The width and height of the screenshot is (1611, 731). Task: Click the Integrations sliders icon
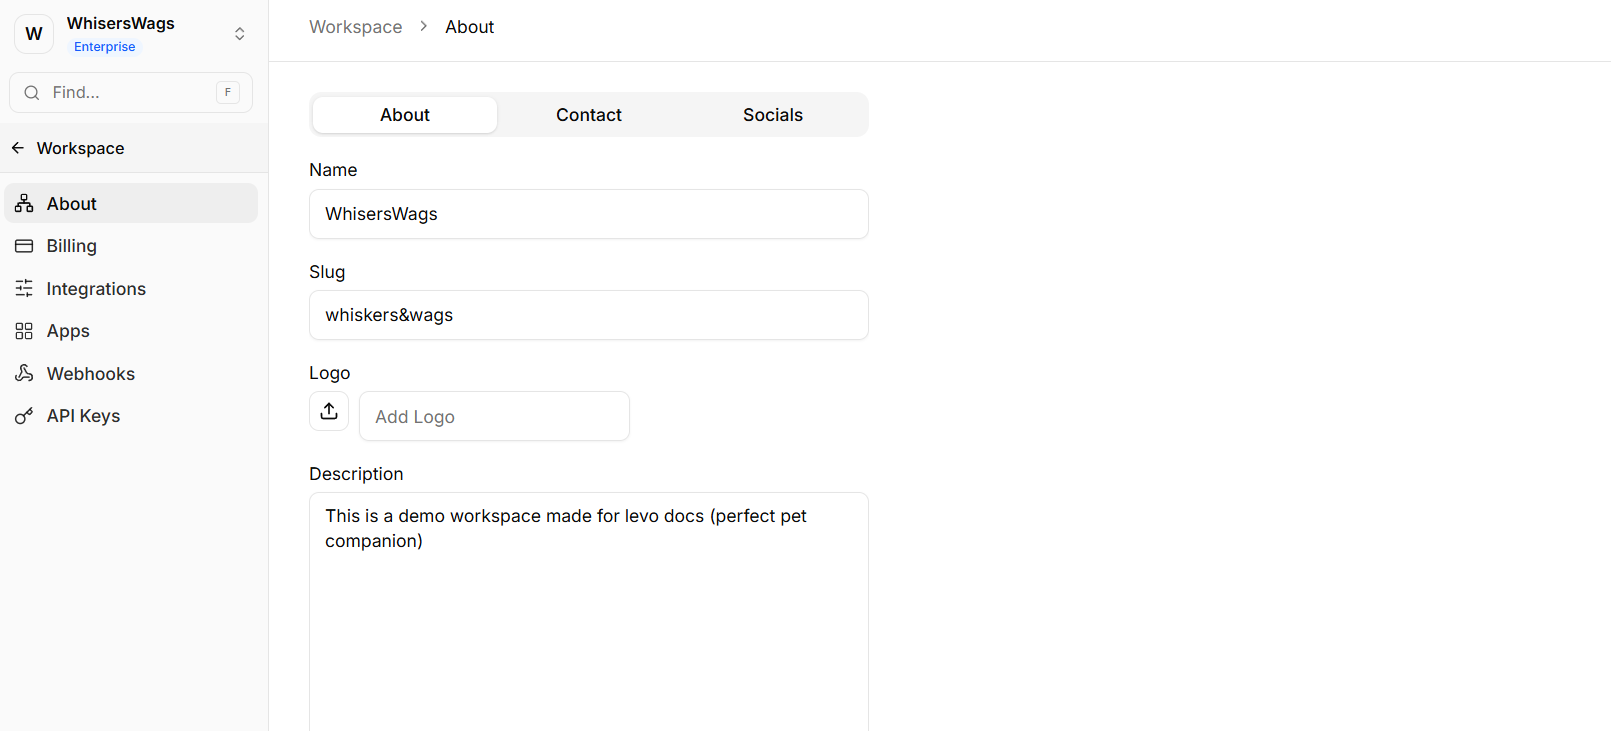24,289
